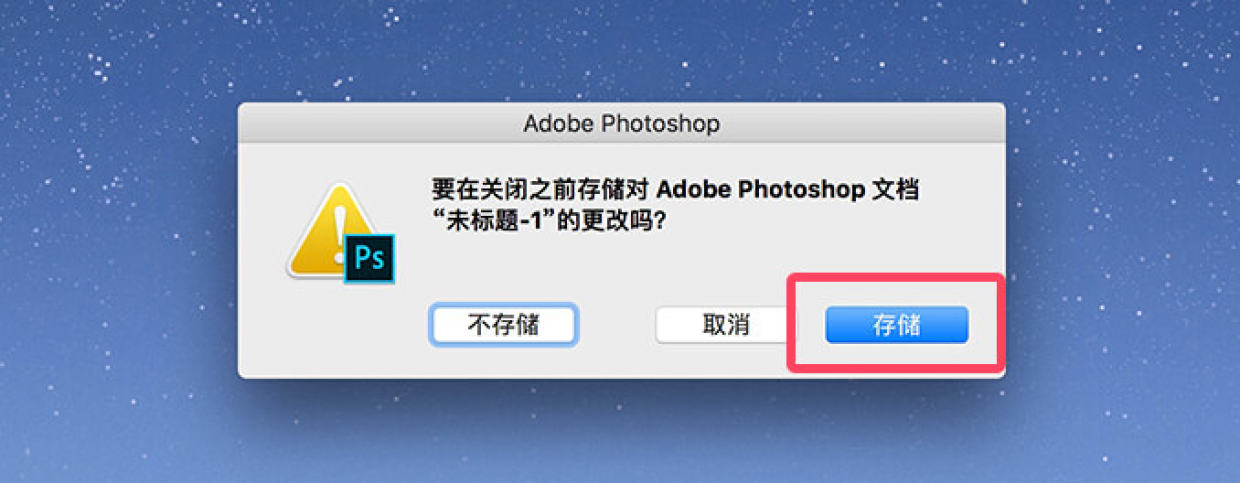Image resolution: width=1240 pixels, height=483 pixels.
Task: Click the starry desktop background above dialog
Action: point(620,50)
